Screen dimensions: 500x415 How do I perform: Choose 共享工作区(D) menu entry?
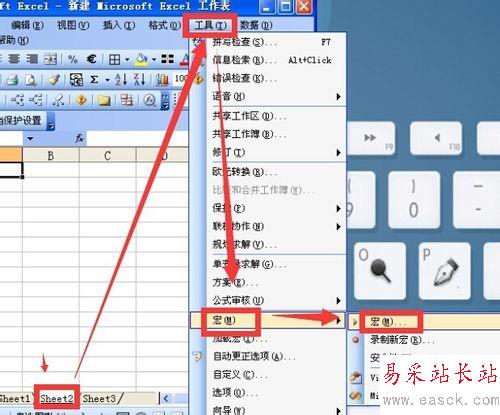(x=268, y=116)
